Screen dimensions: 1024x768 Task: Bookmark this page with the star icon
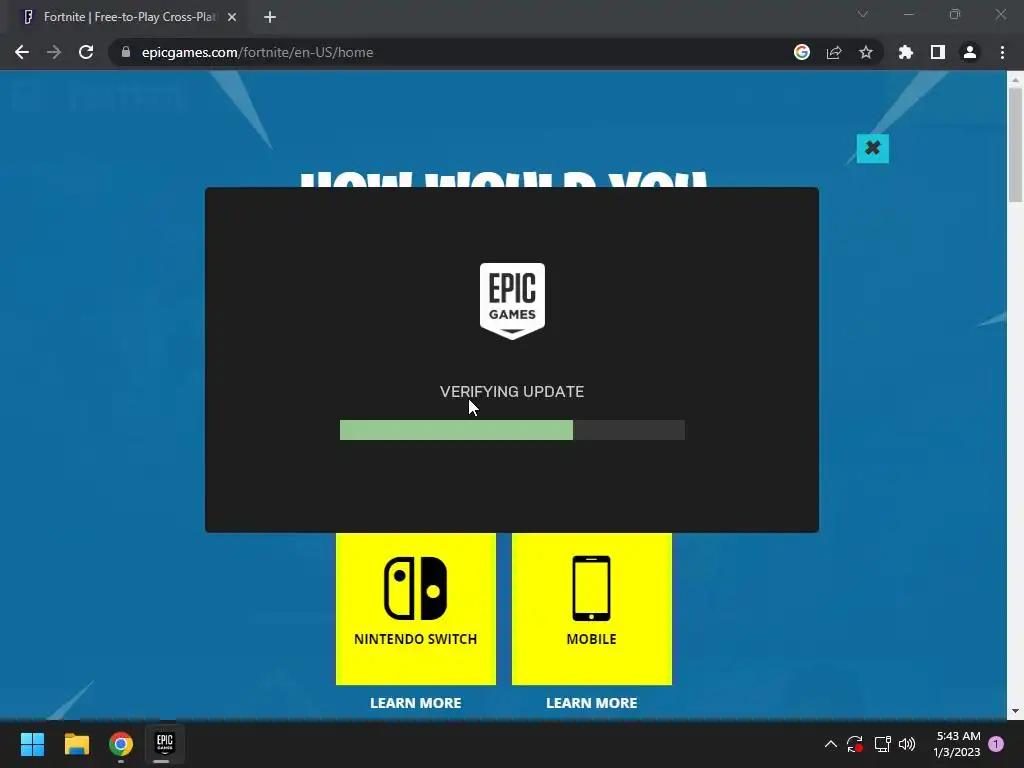click(x=866, y=52)
